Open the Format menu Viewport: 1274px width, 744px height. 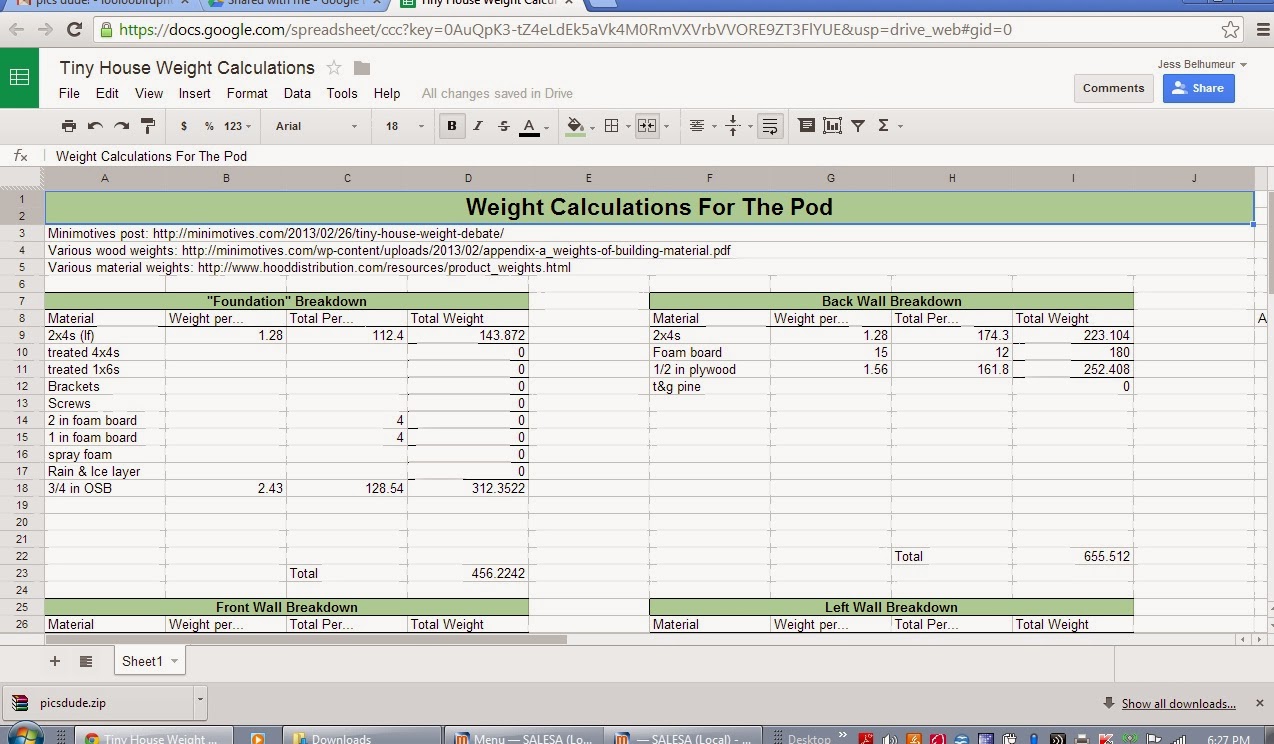[247, 93]
